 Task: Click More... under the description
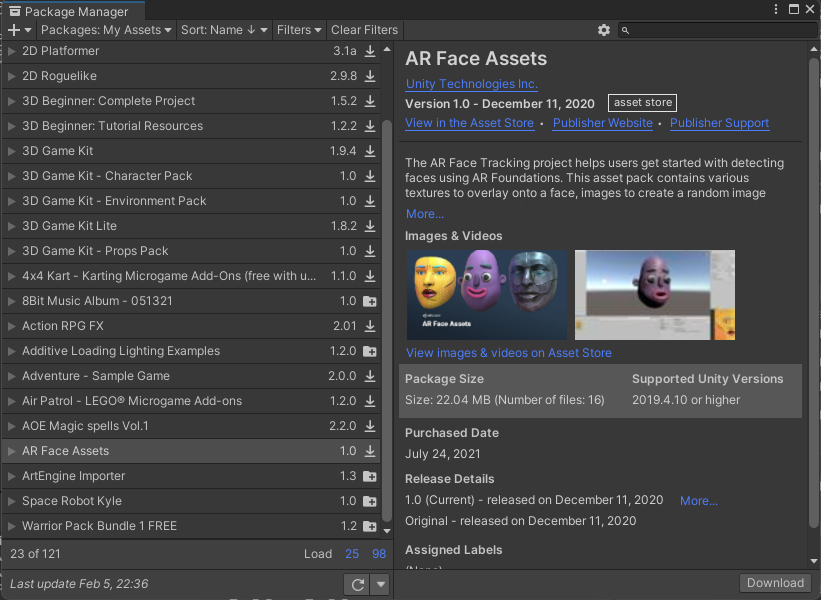pyautogui.click(x=425, y=214)
